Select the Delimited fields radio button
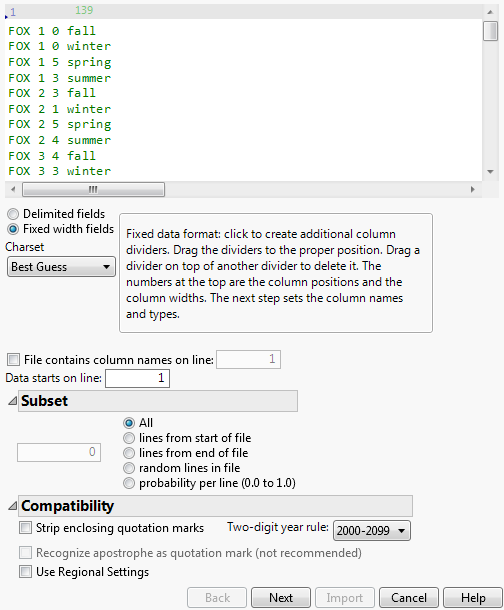Screen dimensions: 504x610 click(13, 214)
